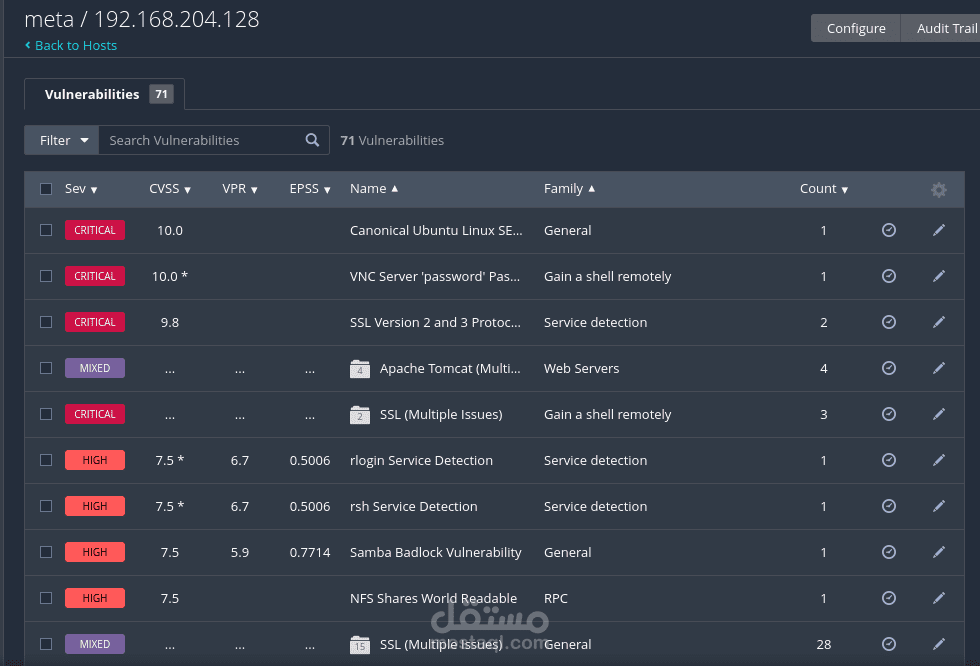Image resolution: width=980 pixels, height=666 pixels.
Task: Click recast check icon for rsh Service Detection row
Action: [x=889, y=506]
